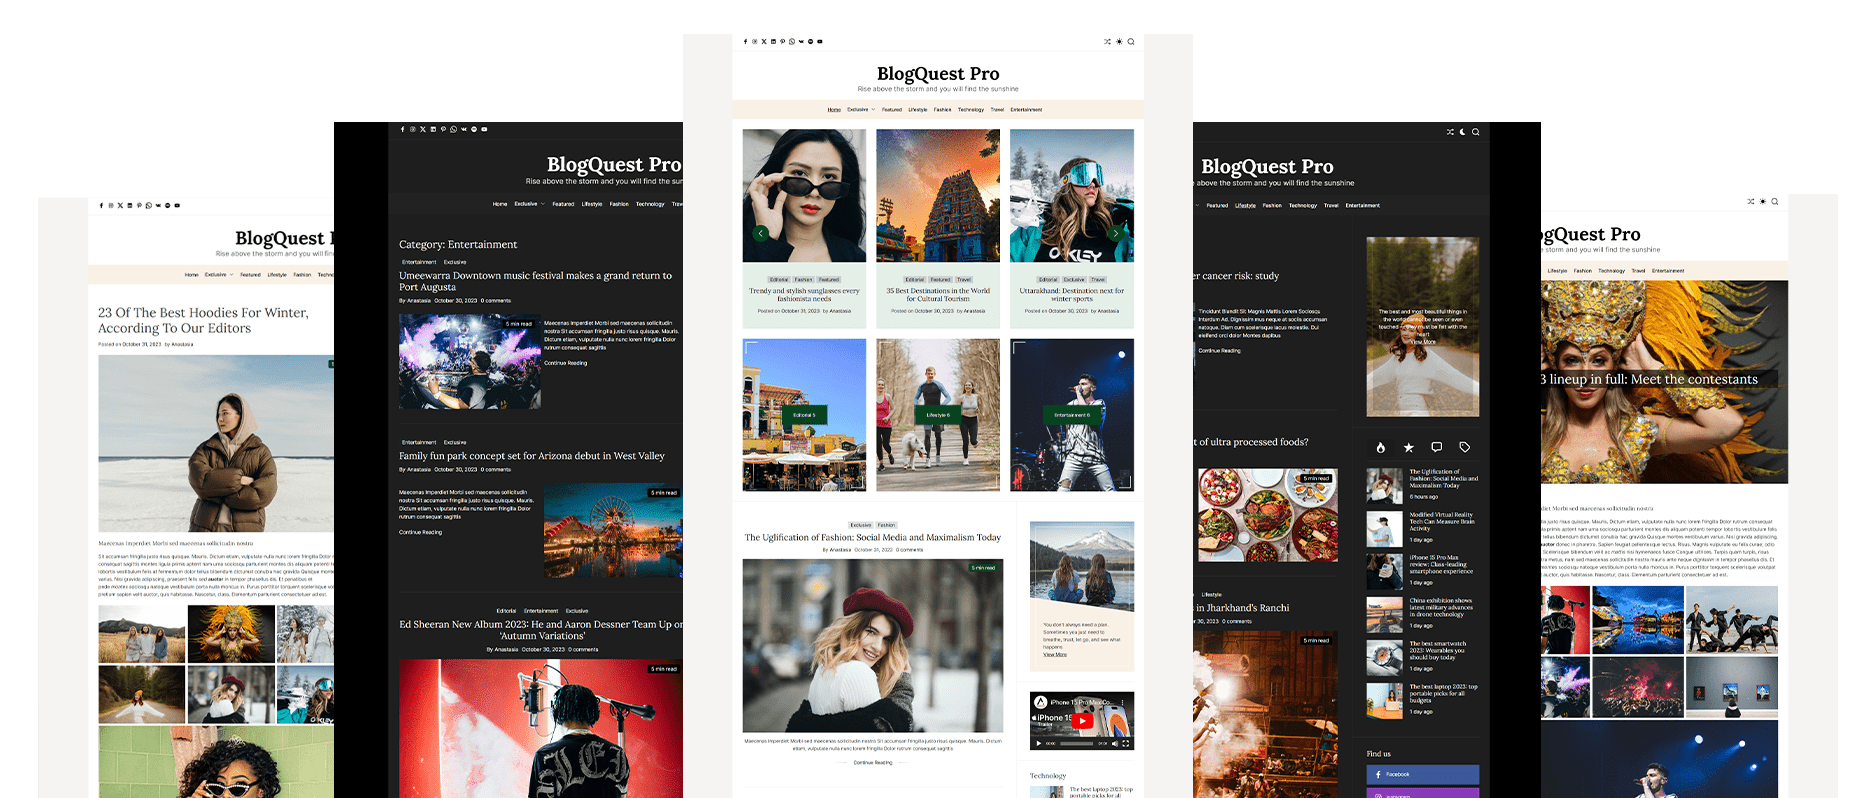
Task: Open Fashion in center page menu
Action: pyautogui.click(x=943, y=110)
